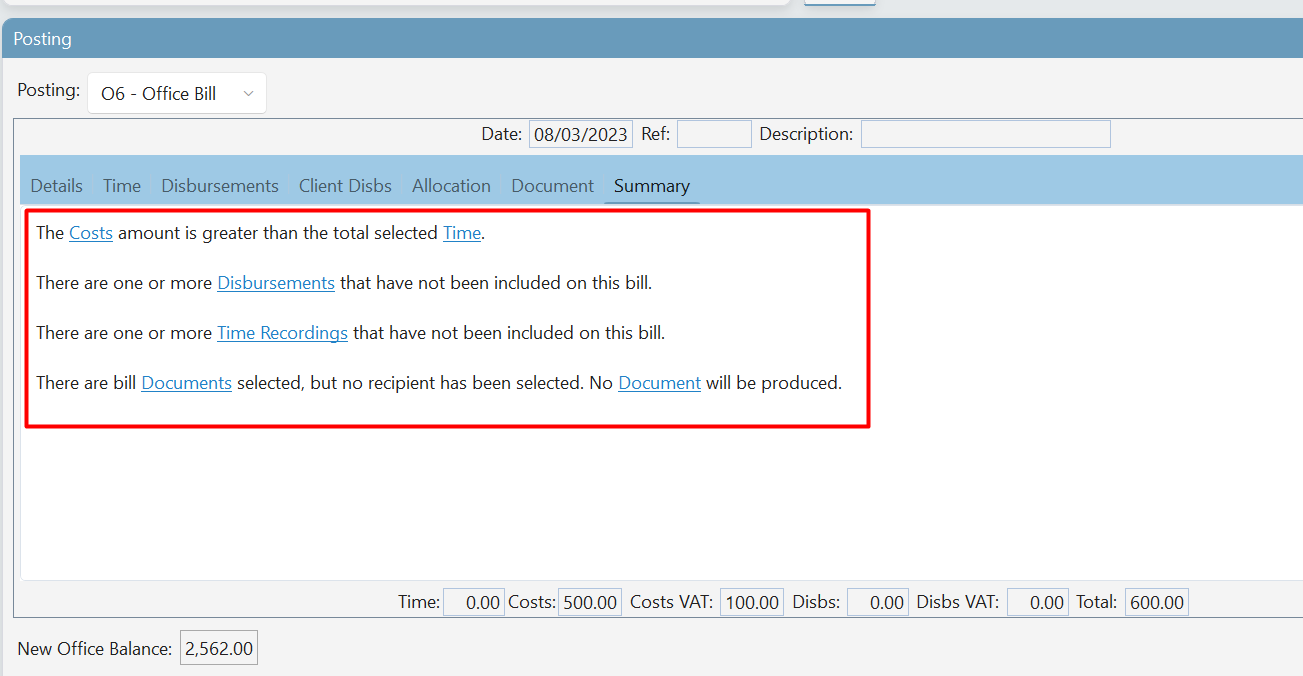Open the Posting type dropdown

[x=177, y=93]
